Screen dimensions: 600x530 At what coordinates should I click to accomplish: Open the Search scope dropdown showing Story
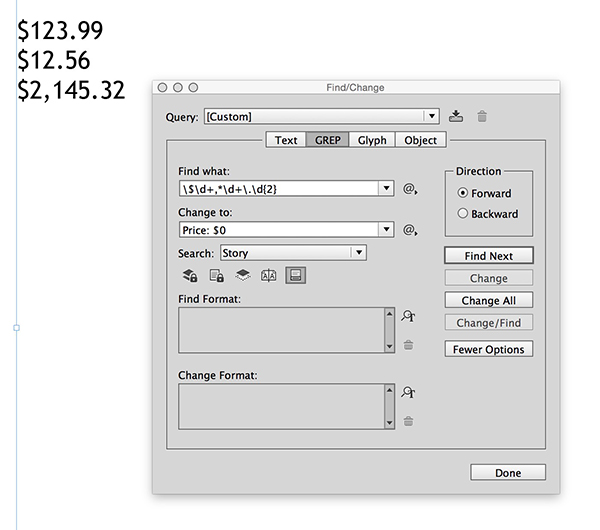293,253
